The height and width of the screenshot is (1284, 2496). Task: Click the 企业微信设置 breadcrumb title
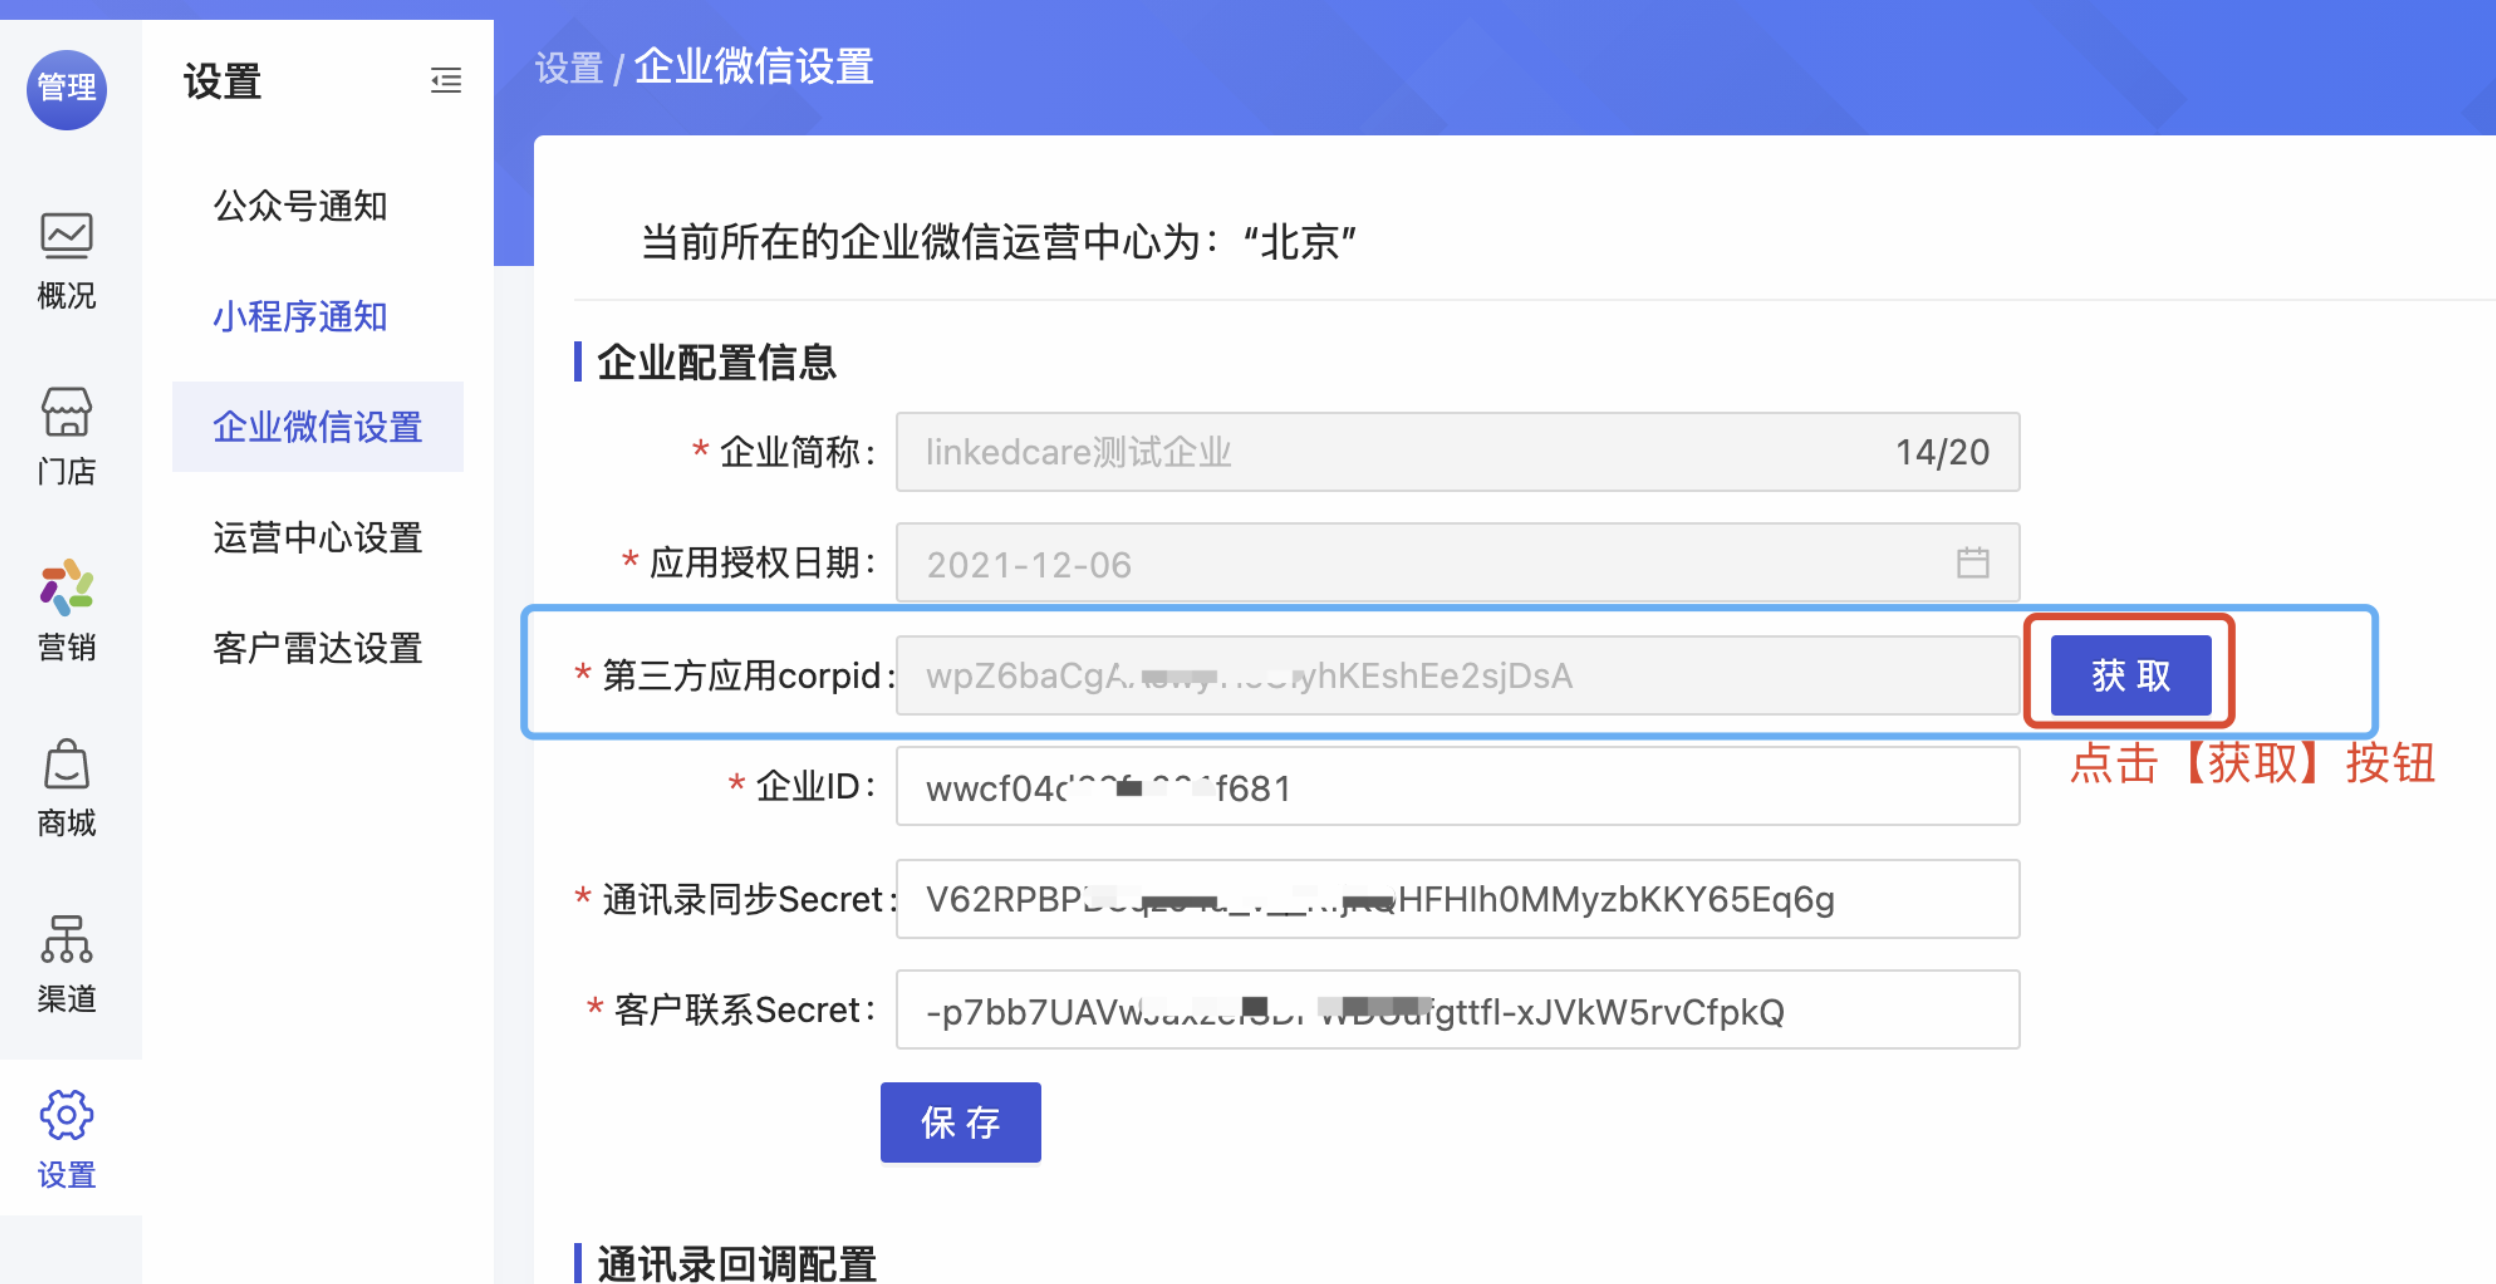pos(754,67)
